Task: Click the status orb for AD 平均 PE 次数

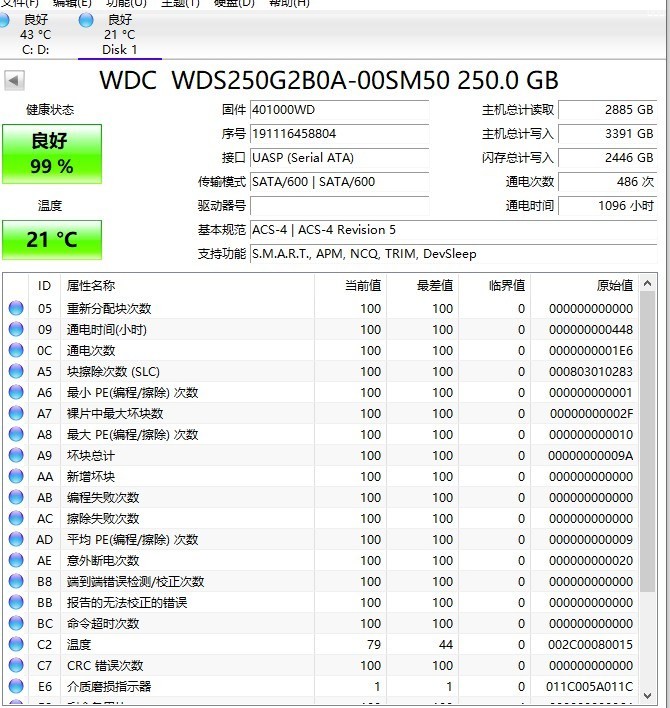Action: pos(16,539)
